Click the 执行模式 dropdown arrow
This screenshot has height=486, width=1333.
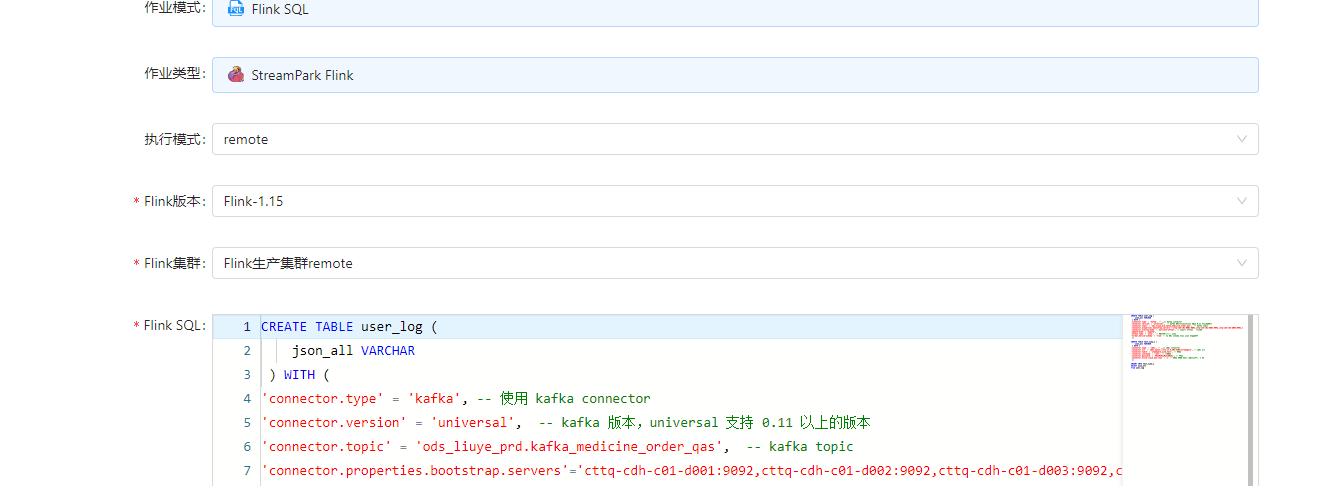pos(1242,139)
